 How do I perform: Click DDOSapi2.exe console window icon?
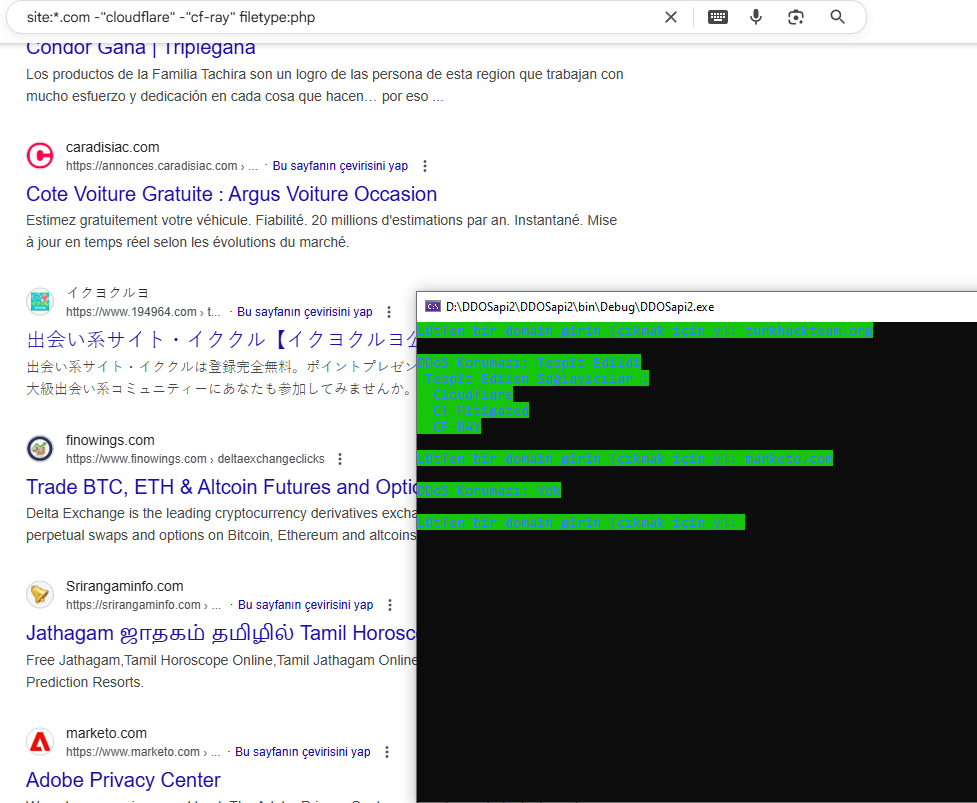432,306
